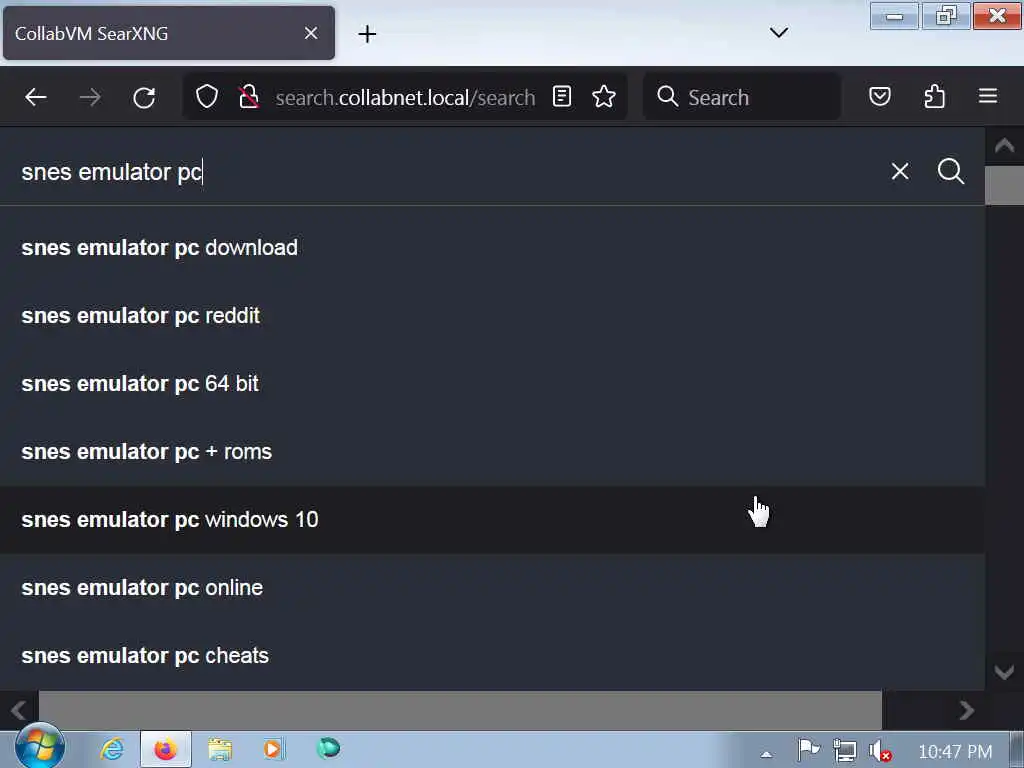Click vertical scrollbar down arrow
The height and width of the screenshot is (768, 1024).
click(x=1004, y=671)
